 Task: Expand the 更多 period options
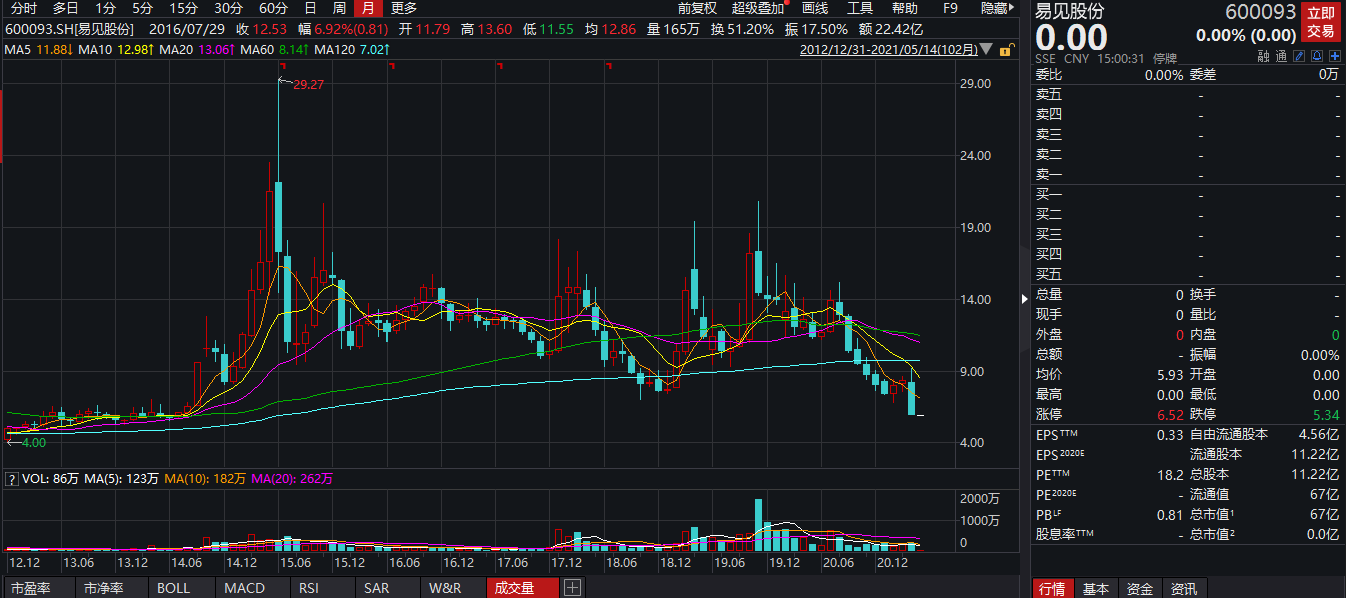click(x=404, y=8)
